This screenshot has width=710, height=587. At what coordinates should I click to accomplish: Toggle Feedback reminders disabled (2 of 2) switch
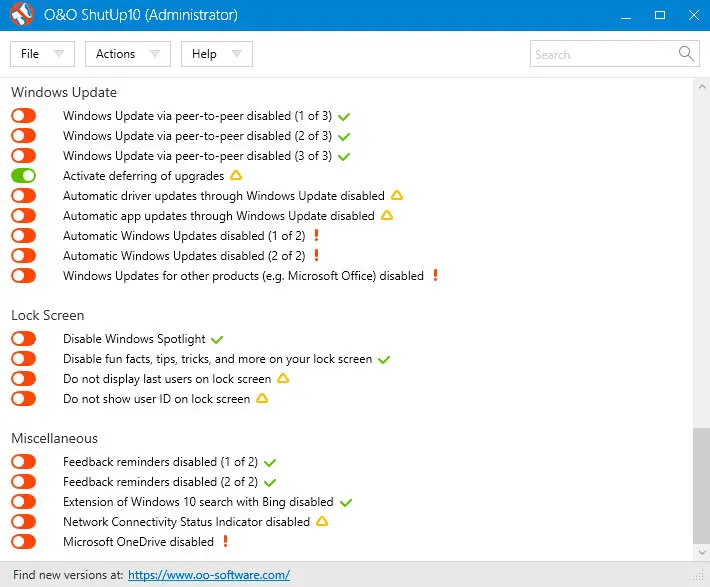pos(24,481)
